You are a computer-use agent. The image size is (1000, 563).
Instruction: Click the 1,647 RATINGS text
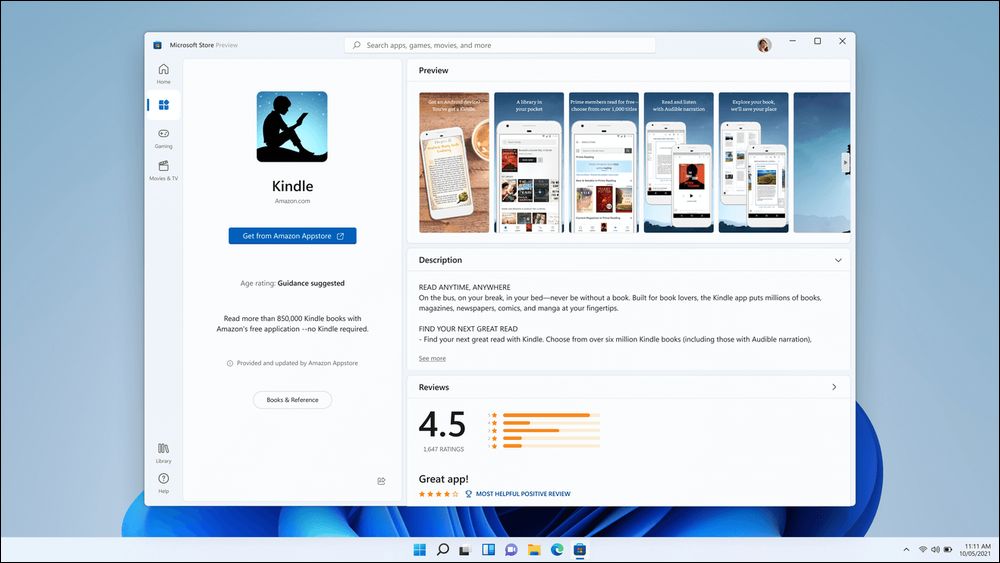click(443, 450)
